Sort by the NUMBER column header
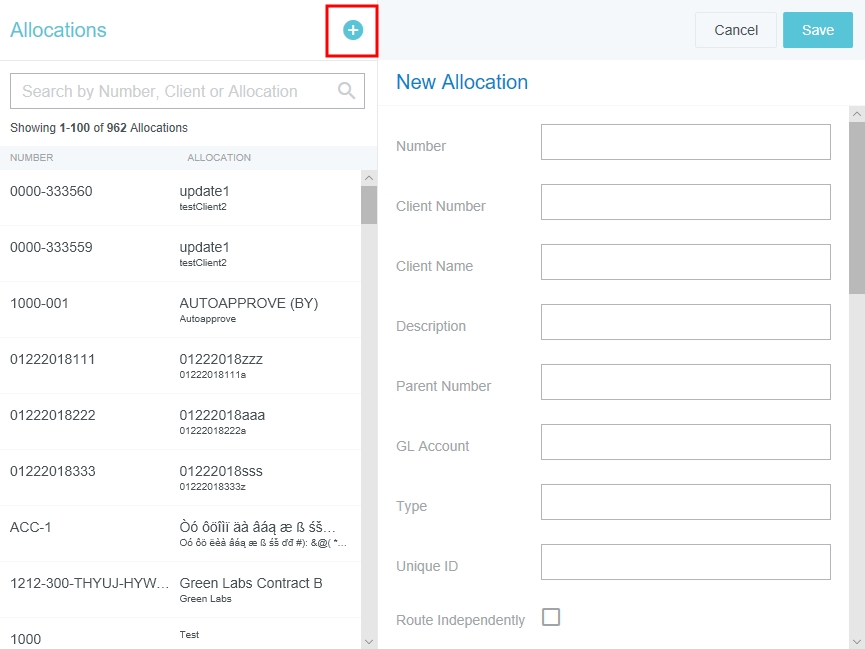Screen dimensions: 865x649 (32, 158)
